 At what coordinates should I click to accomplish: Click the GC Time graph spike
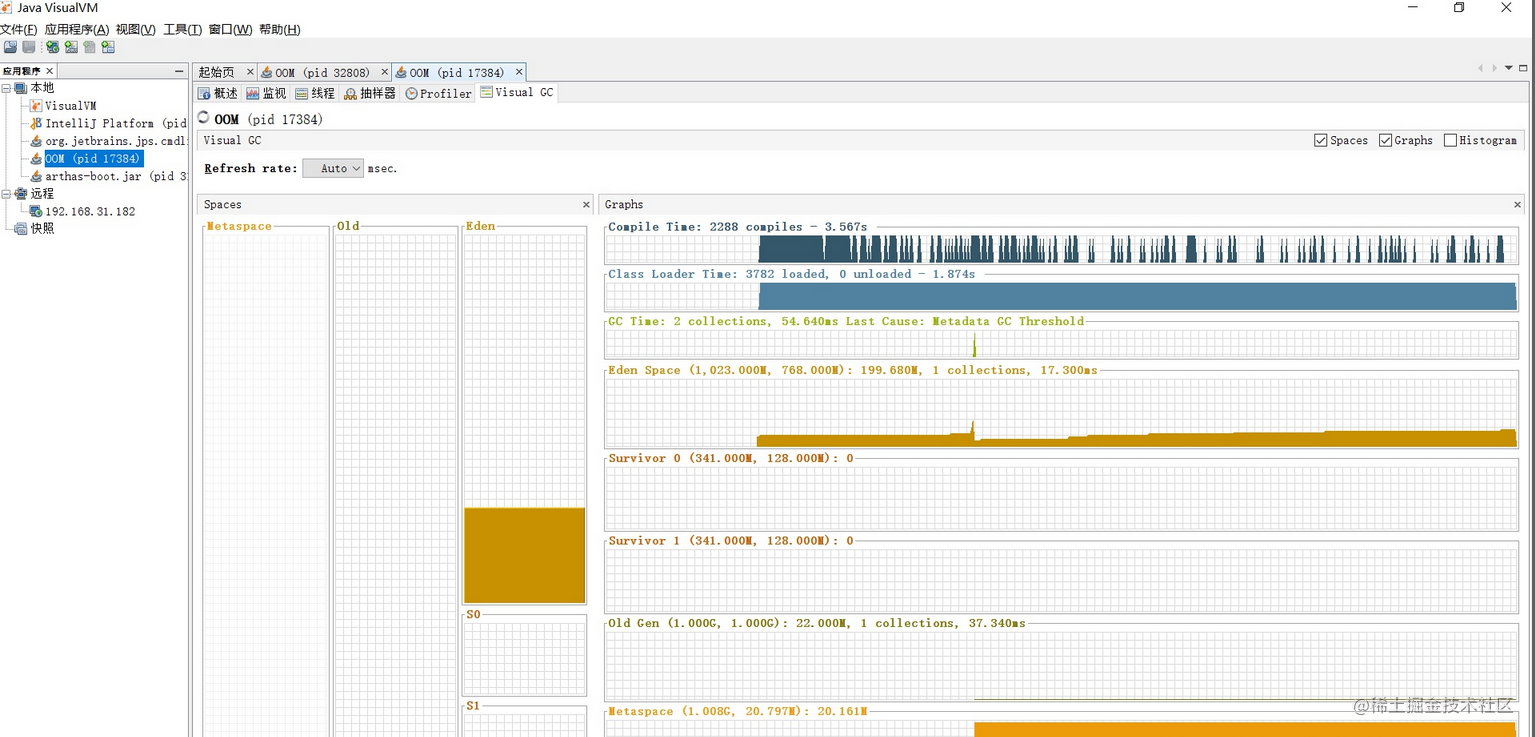[974, 345]
